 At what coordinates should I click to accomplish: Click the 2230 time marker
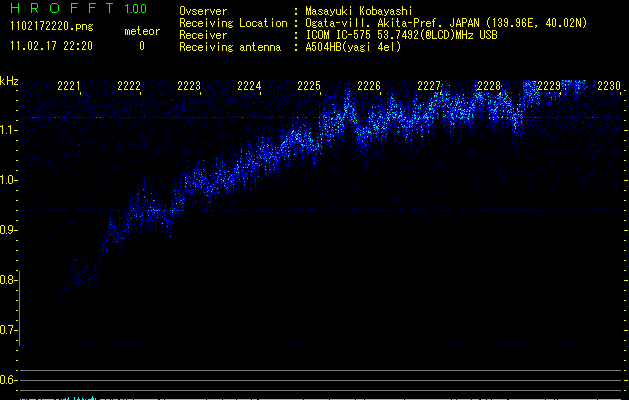coord(609,86)
